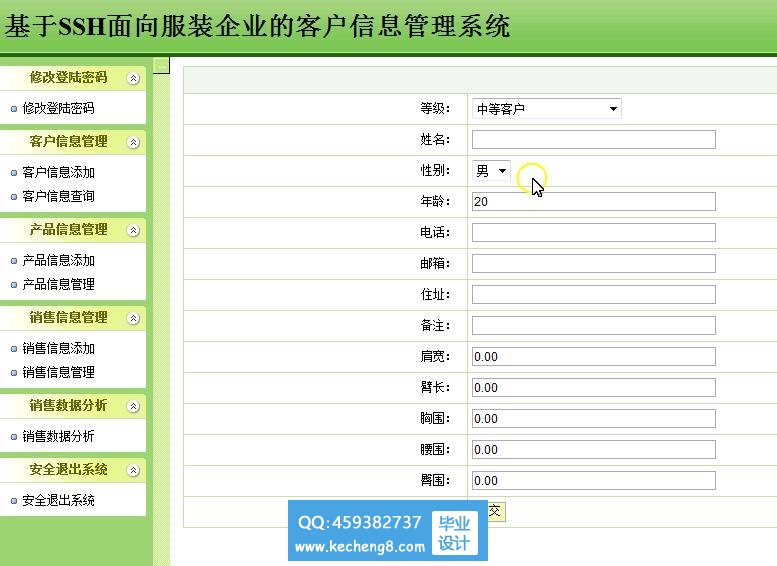This screenshot has height=566, width=777.
Task: Click the 修改登陆密码 section header
Action: tap(73, 78)
